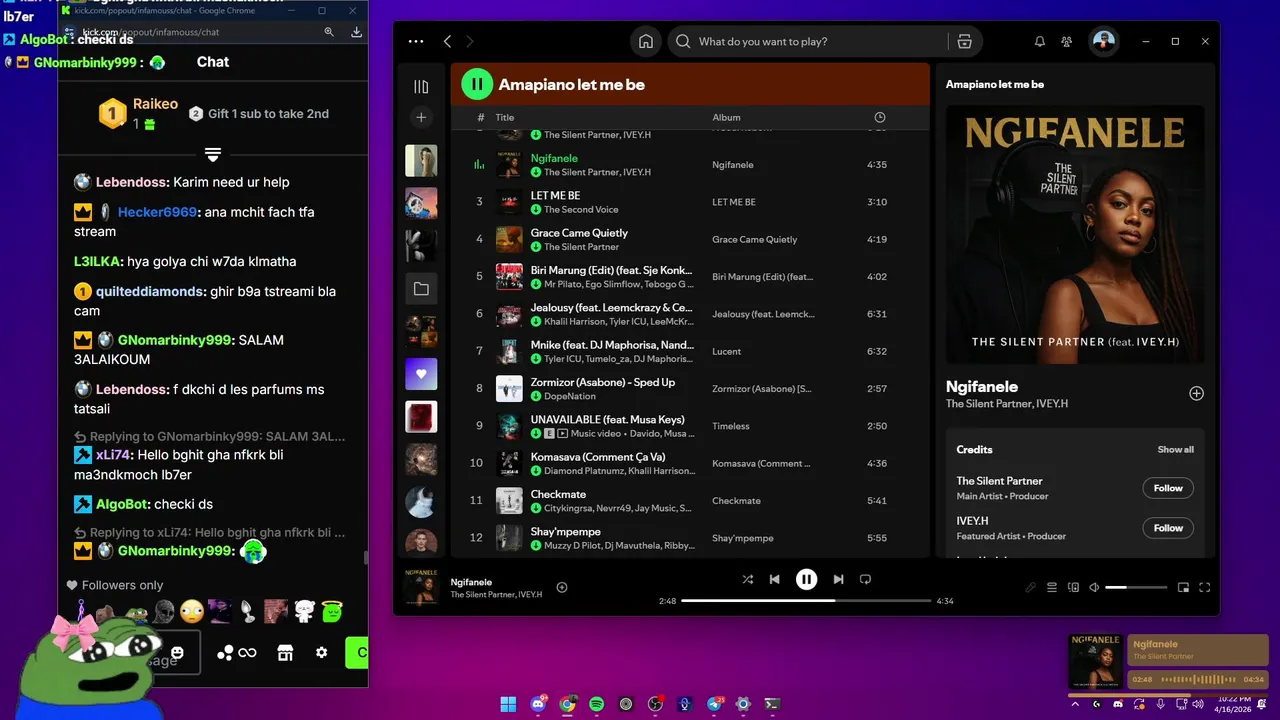Screen dimensions: 1280x720
Task: Follow The Silent Partner
Action: coord(1168,488)
